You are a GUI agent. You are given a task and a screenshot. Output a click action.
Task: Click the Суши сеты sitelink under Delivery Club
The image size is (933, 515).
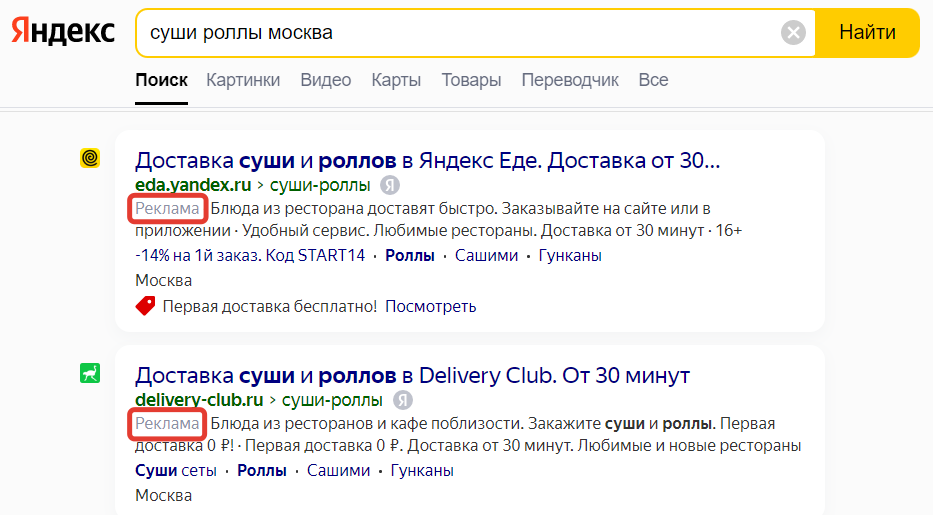coord(176,470)
